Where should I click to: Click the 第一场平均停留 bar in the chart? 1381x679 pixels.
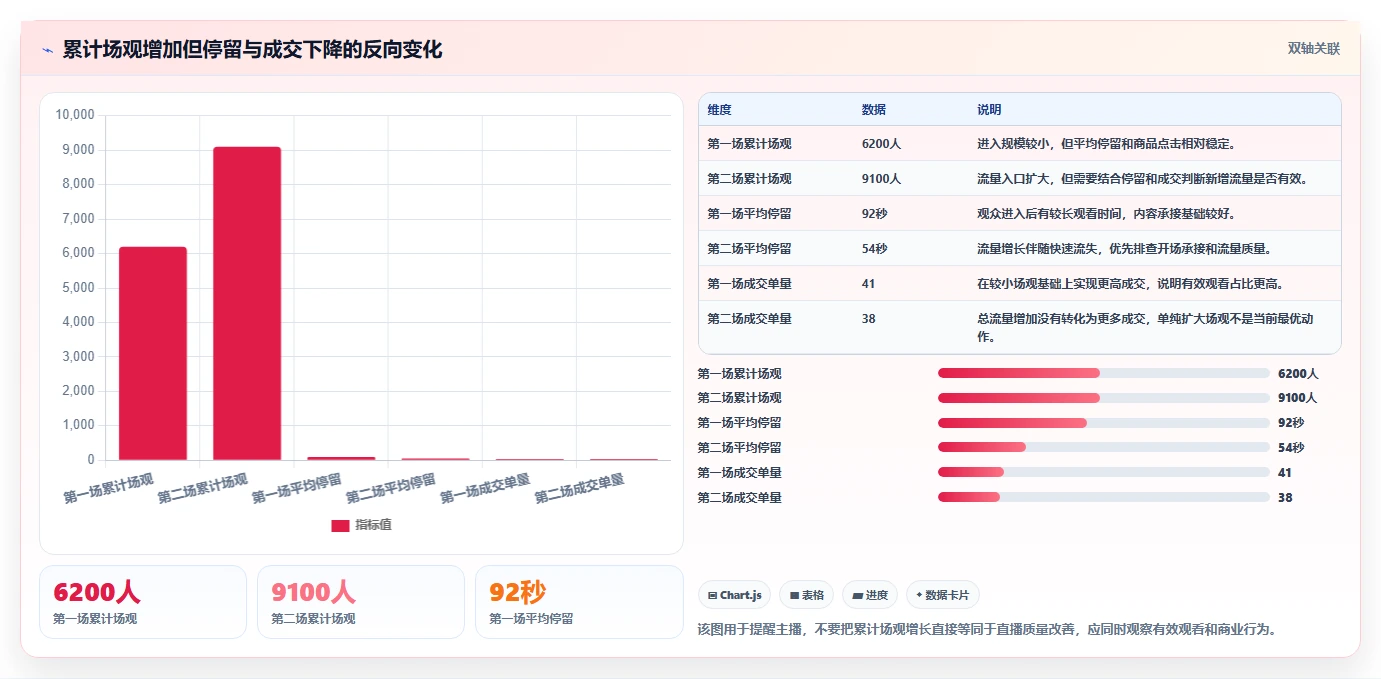click(x=341, y=458)
